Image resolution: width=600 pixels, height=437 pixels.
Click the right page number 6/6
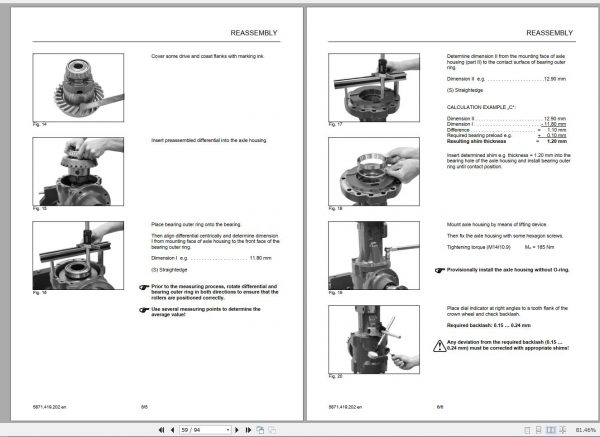click(440, 407)
